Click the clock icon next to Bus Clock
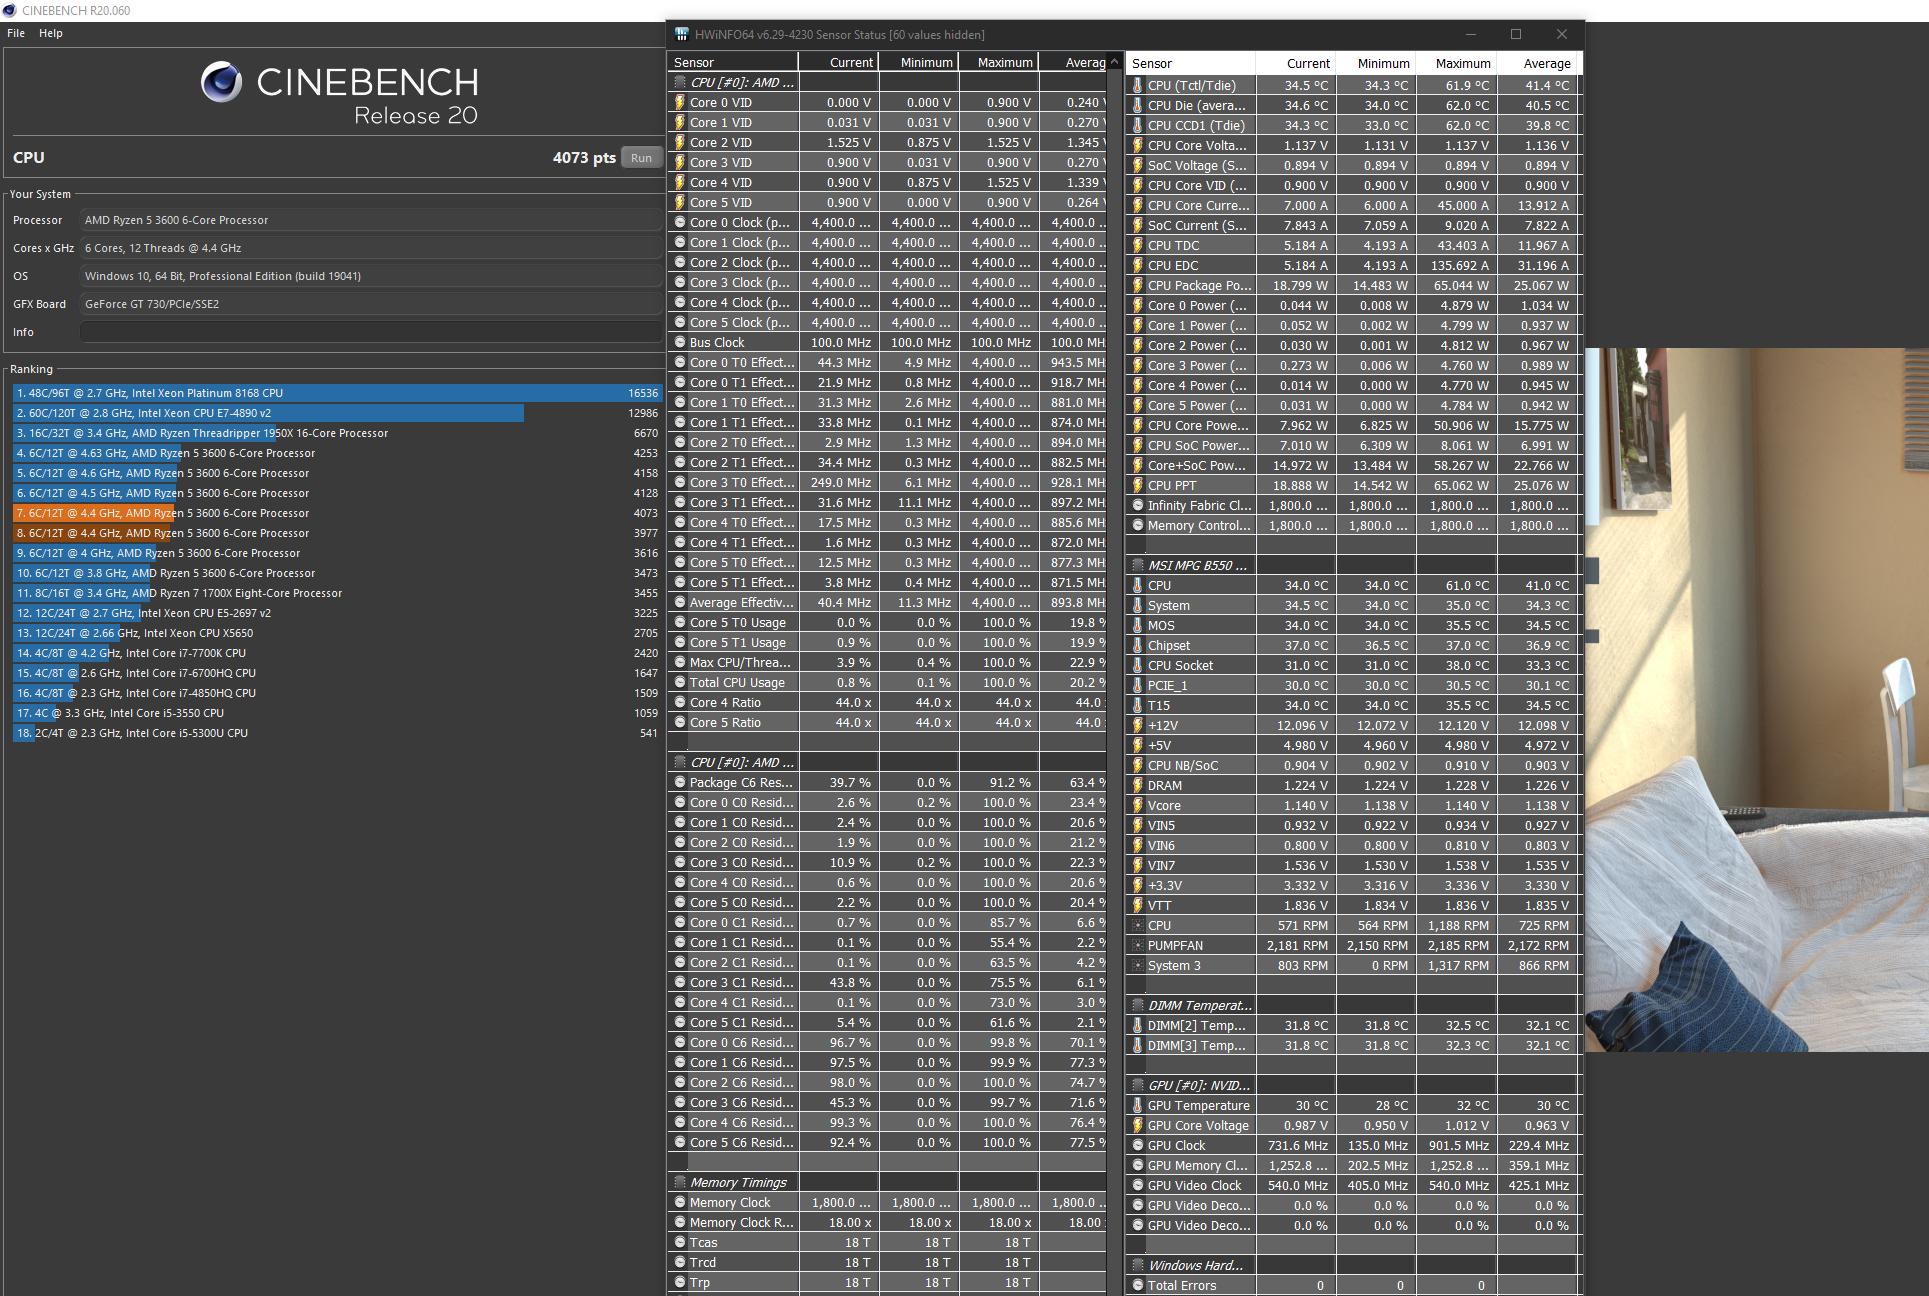1929x1296 pixels. (681, 342)
